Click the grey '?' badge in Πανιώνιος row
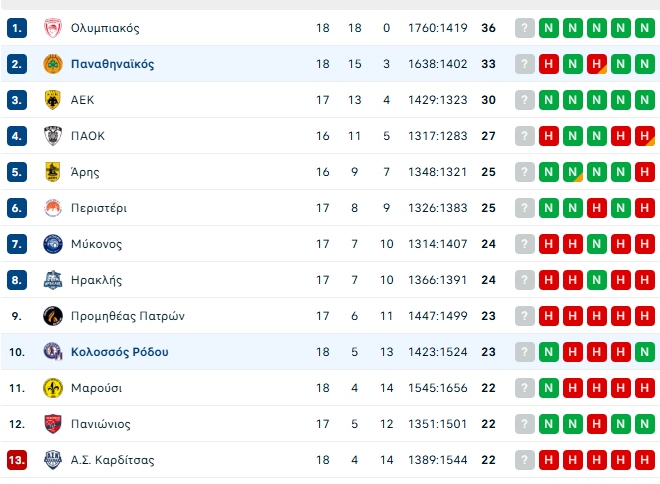660x484 pixels. point(525,424)
